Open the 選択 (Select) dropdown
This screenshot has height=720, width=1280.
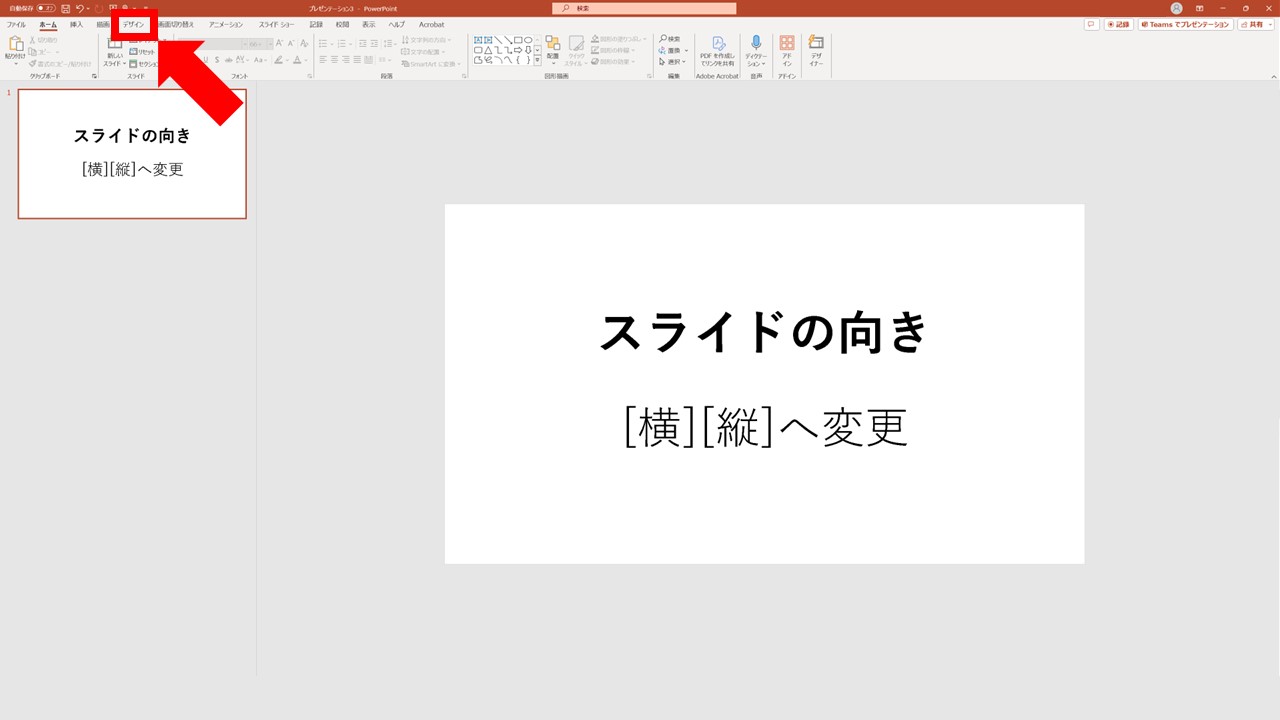pos(671,61)
